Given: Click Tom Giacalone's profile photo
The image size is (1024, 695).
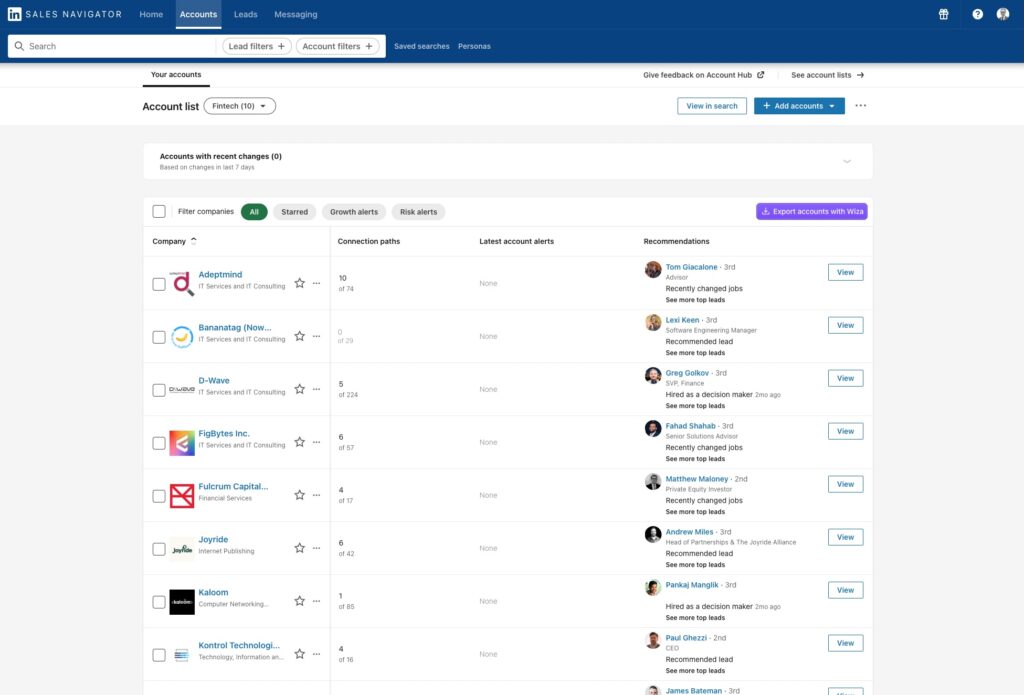Looking at the screenshot, I should coord(652,269).
